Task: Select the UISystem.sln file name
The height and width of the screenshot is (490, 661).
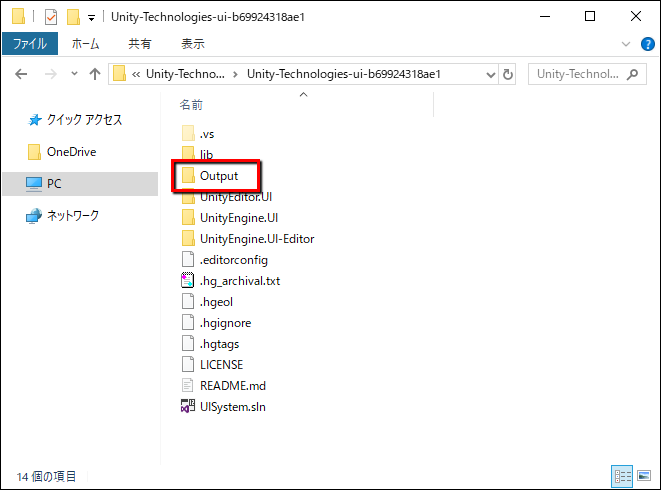Action: (233, 407)
